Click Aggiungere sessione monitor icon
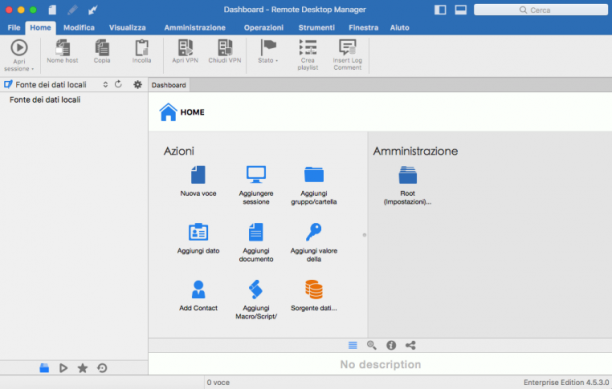The height and width of the screenshot is (389, 612). [256, 175]
